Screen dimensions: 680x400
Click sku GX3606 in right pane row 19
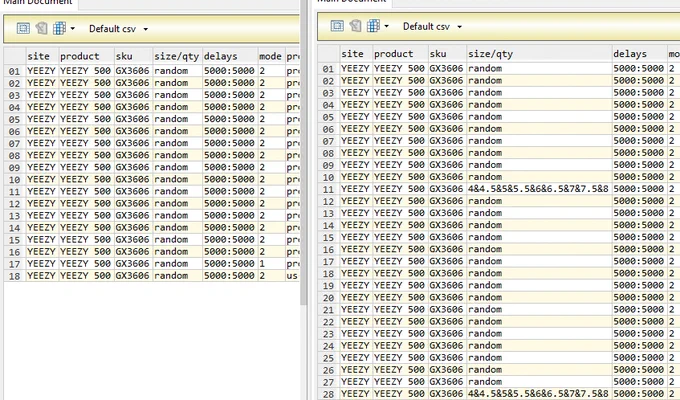pyautogui.click(x=447, y=285)
